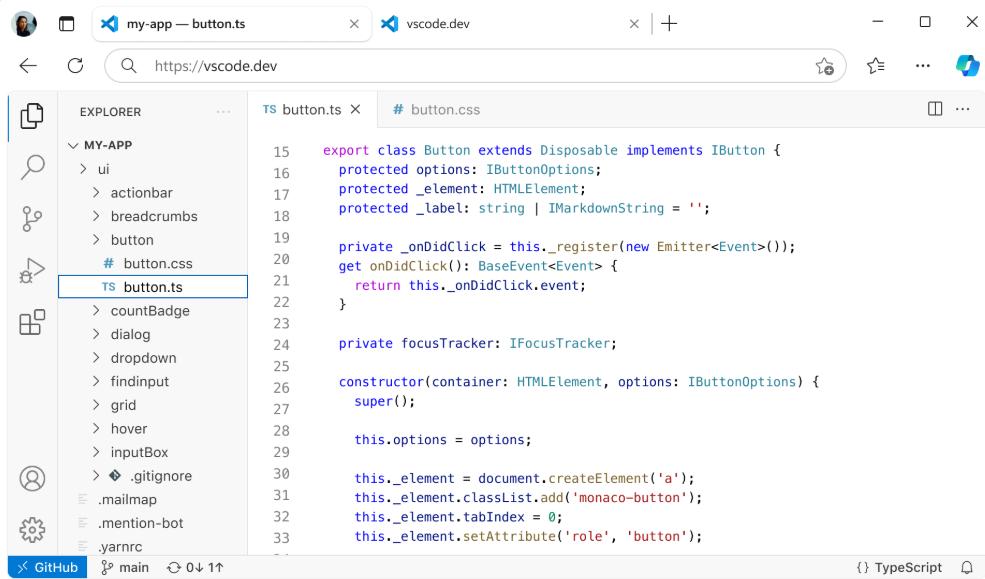Screen dimensions: 985x579
Task: Open button.css file in explorer tree
Action: tap(157, 264)
